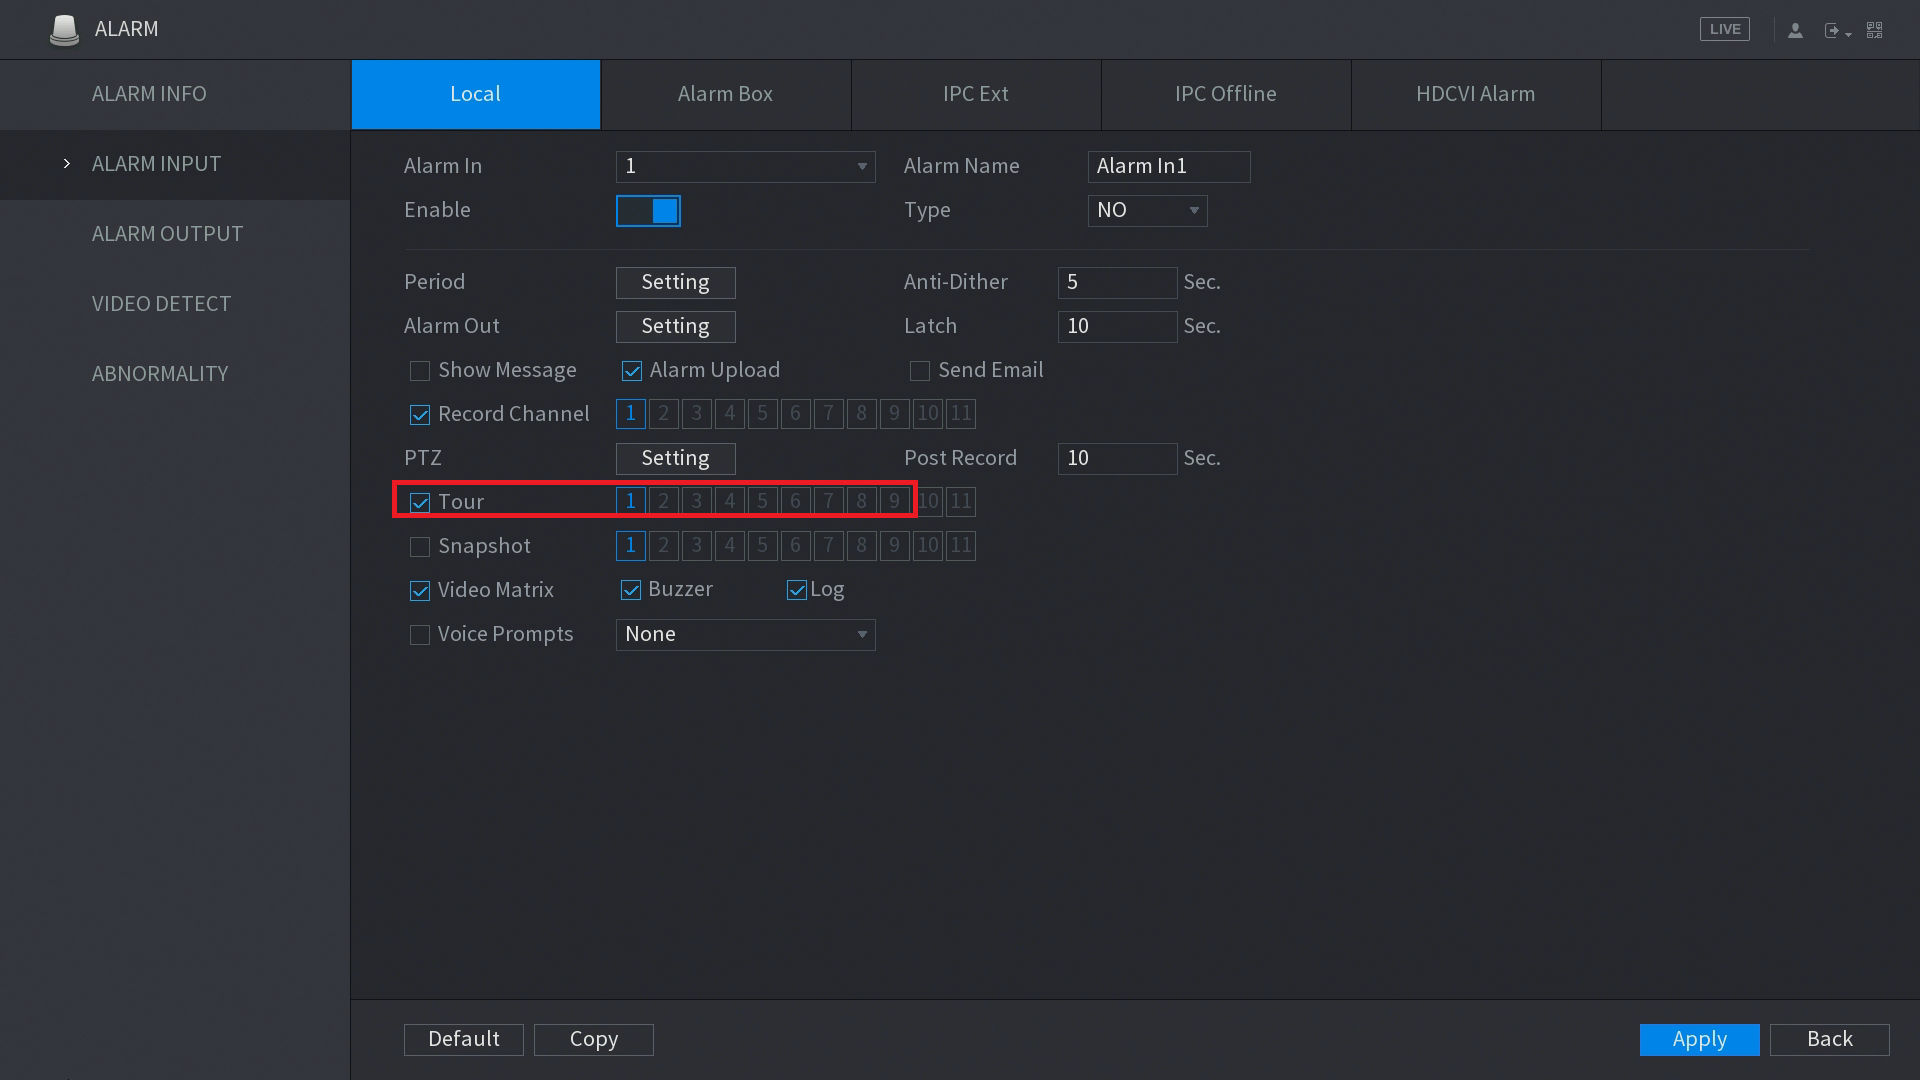1920x1080 pixels.
Task: Select Snapshot channel 5 box
Action: click(762, 546)
